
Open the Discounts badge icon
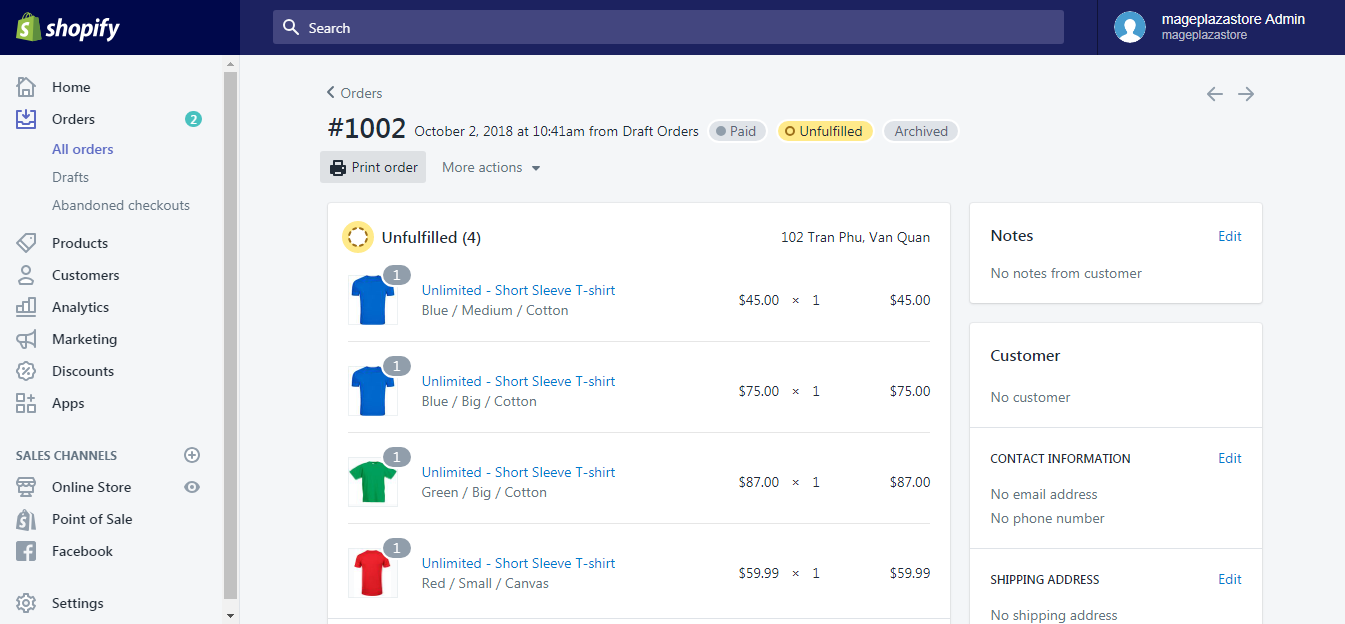pyautogui.click(x=26, y=371)
